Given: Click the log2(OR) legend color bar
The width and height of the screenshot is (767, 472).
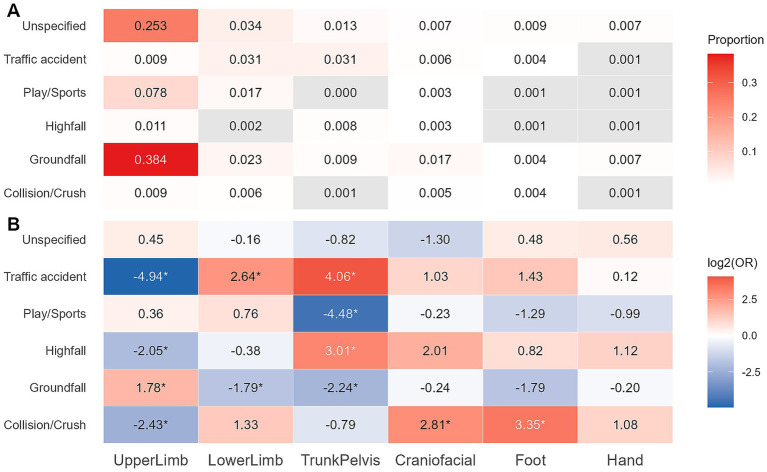Looking at the screenshot, I should (x=721, y=342).
